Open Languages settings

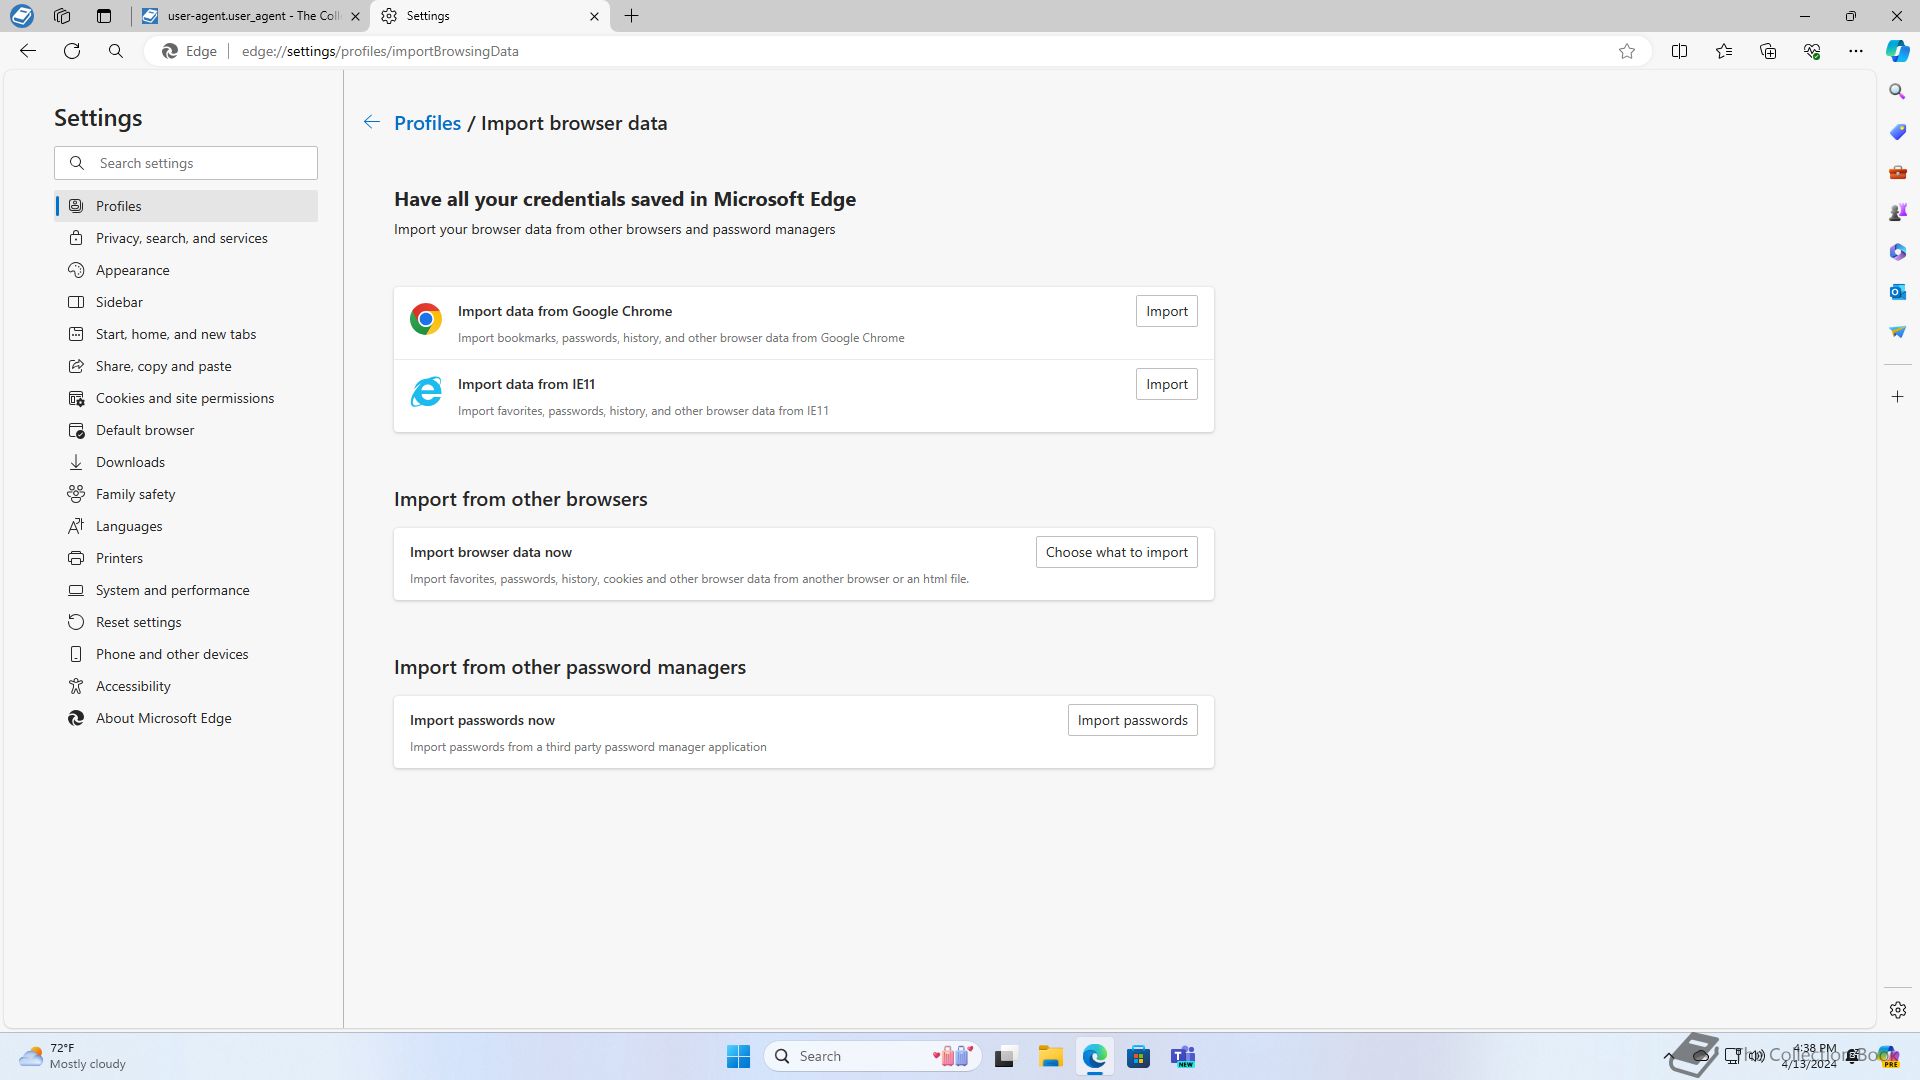click(x=186, y=526)
